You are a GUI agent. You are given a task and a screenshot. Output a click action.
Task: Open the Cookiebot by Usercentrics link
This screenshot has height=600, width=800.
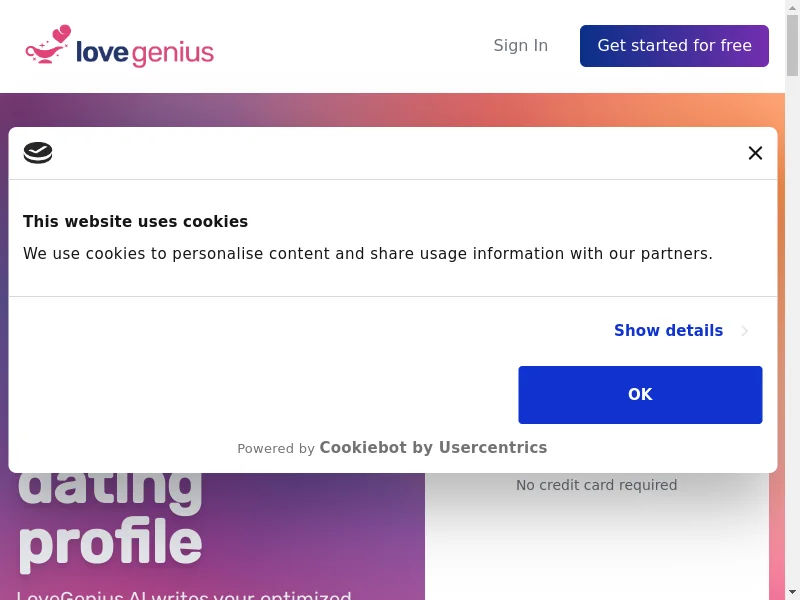click(x=433, y=447)
